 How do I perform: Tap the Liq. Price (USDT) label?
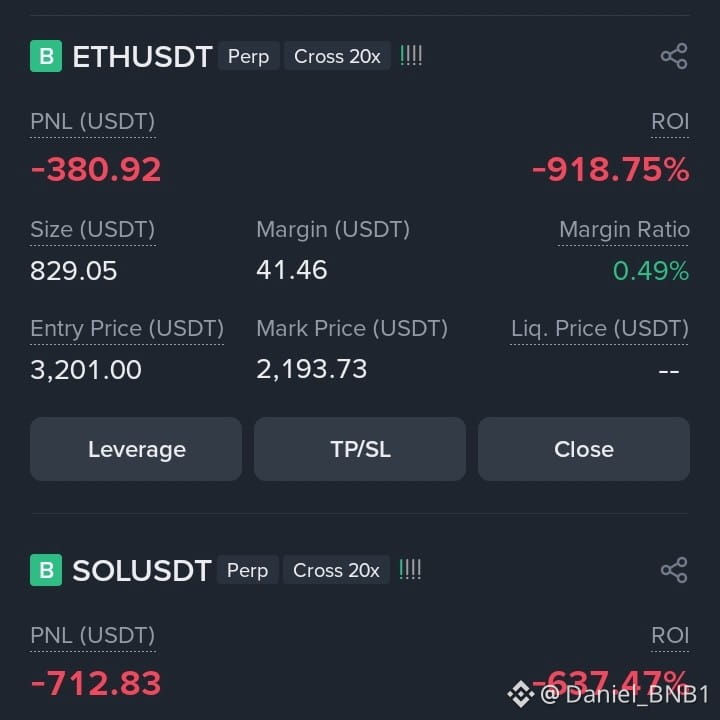tap(600, 328)
